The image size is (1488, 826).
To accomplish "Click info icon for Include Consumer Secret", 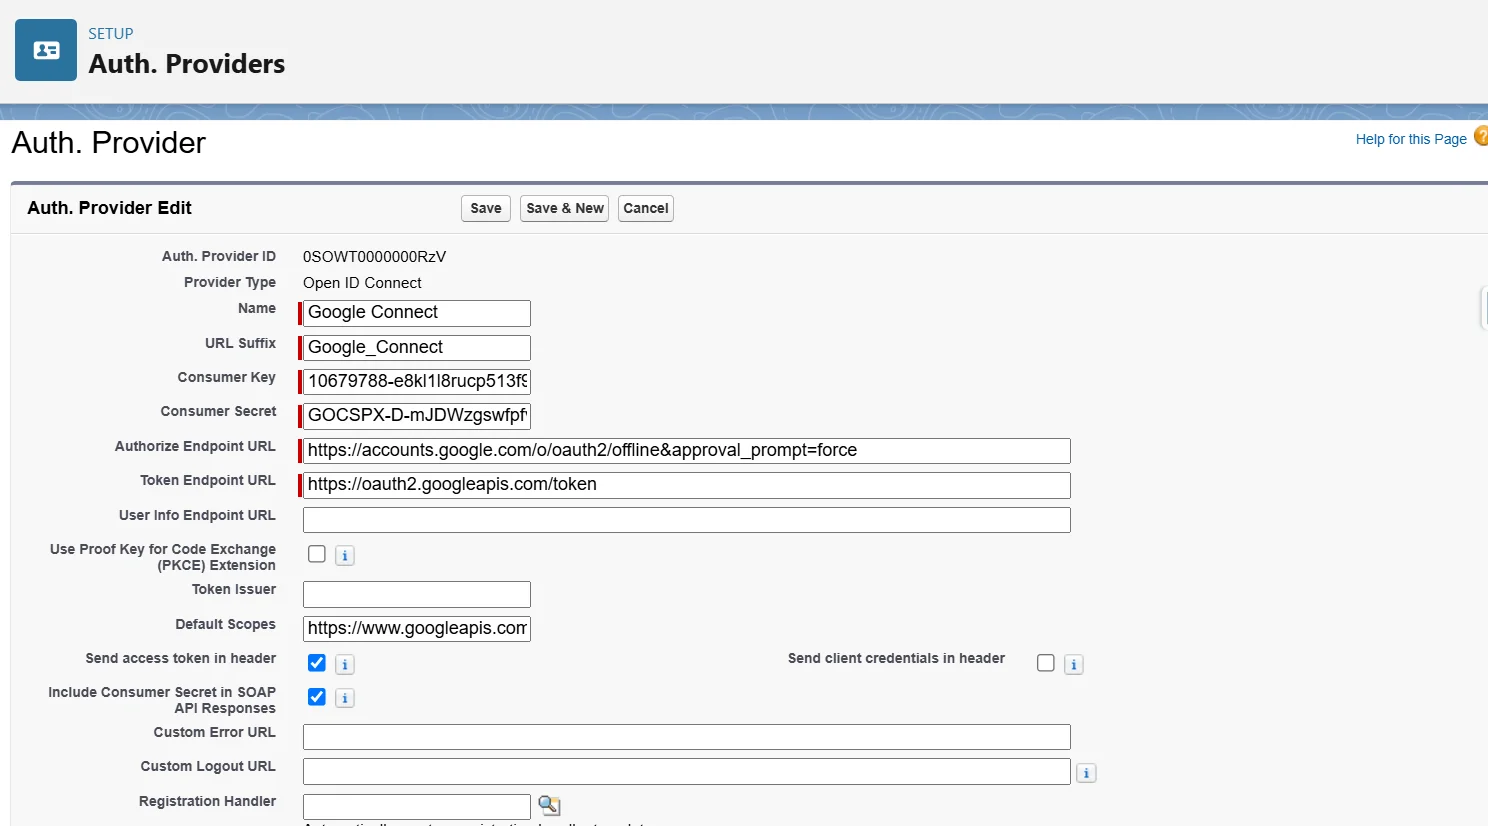I will (x=345, y=698).
